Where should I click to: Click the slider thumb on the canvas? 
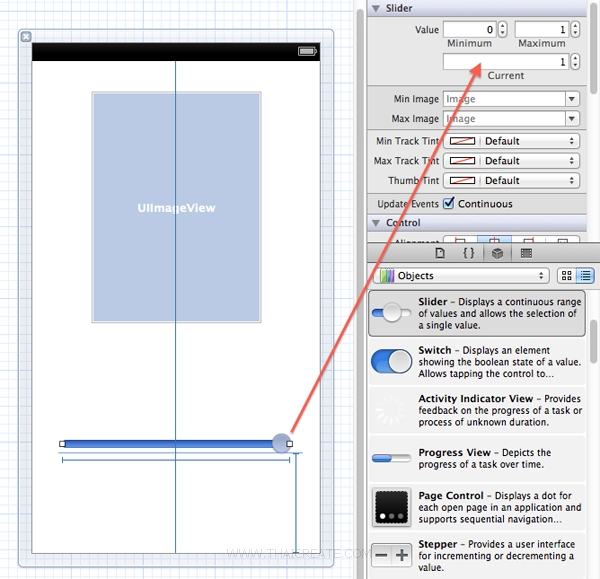pos(281,443)
